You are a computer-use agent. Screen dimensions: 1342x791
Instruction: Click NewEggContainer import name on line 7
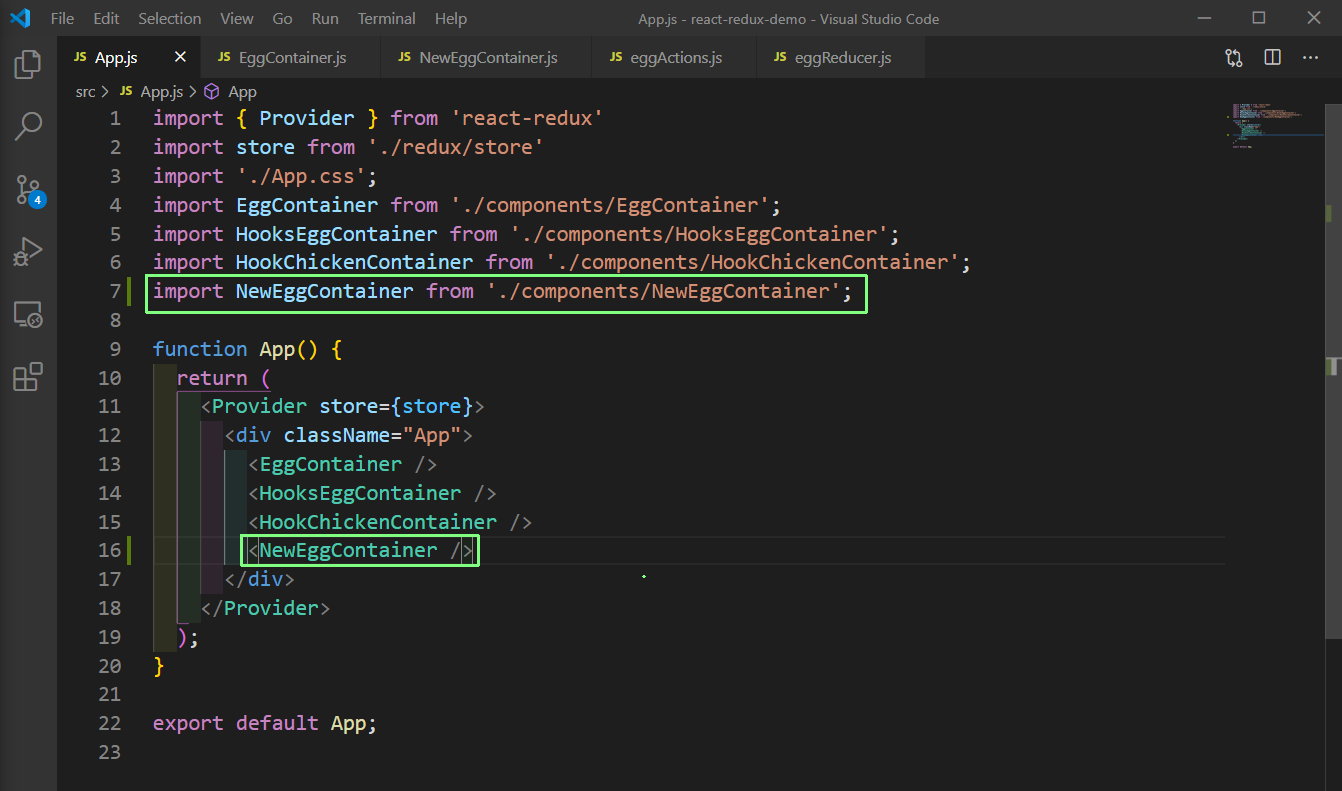point(324,291)
